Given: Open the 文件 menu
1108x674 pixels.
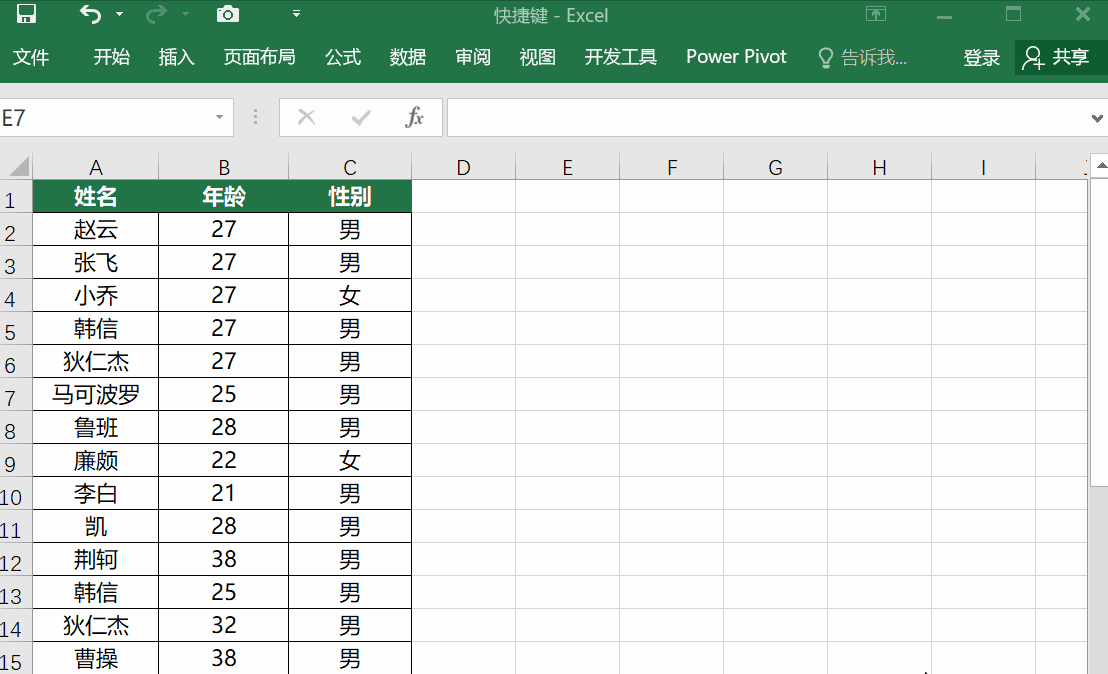Looking at the screenshot, I should tap(31, 57).
